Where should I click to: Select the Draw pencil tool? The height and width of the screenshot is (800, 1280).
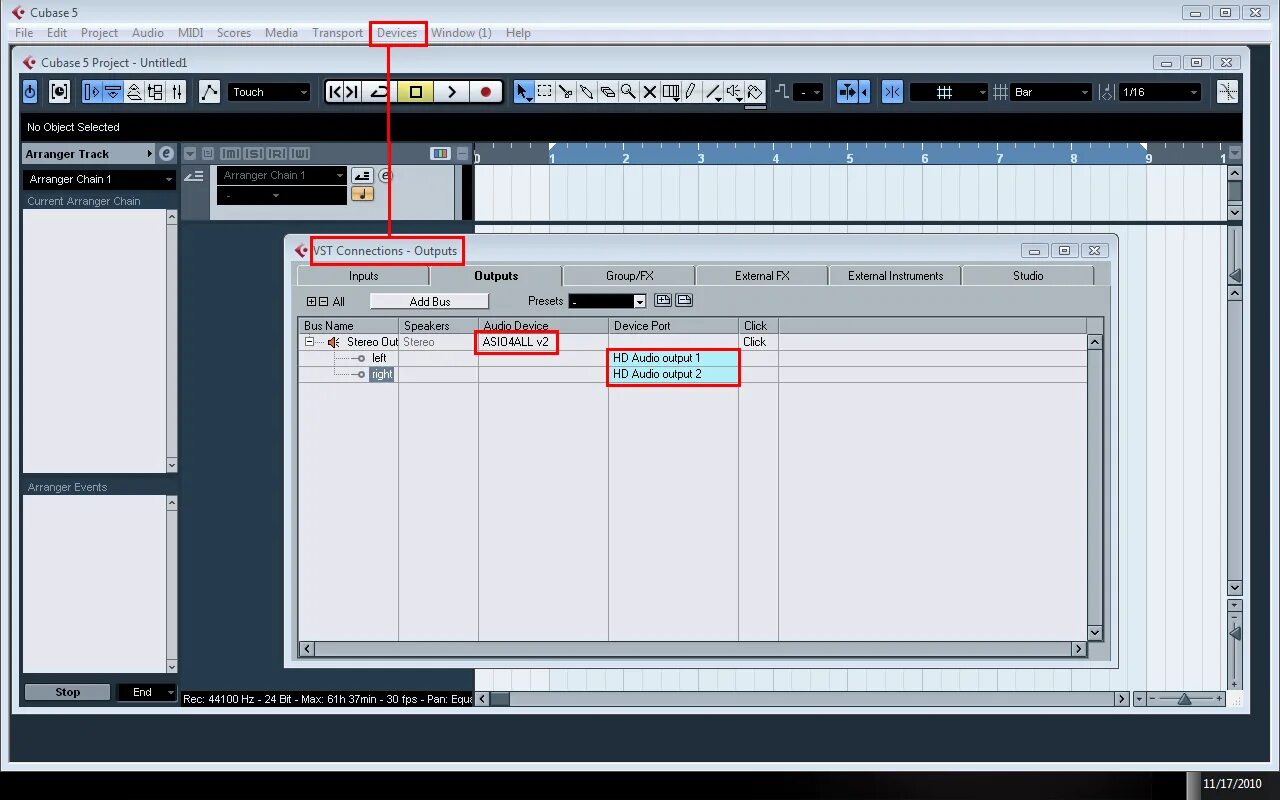click(x=691, y=92)
